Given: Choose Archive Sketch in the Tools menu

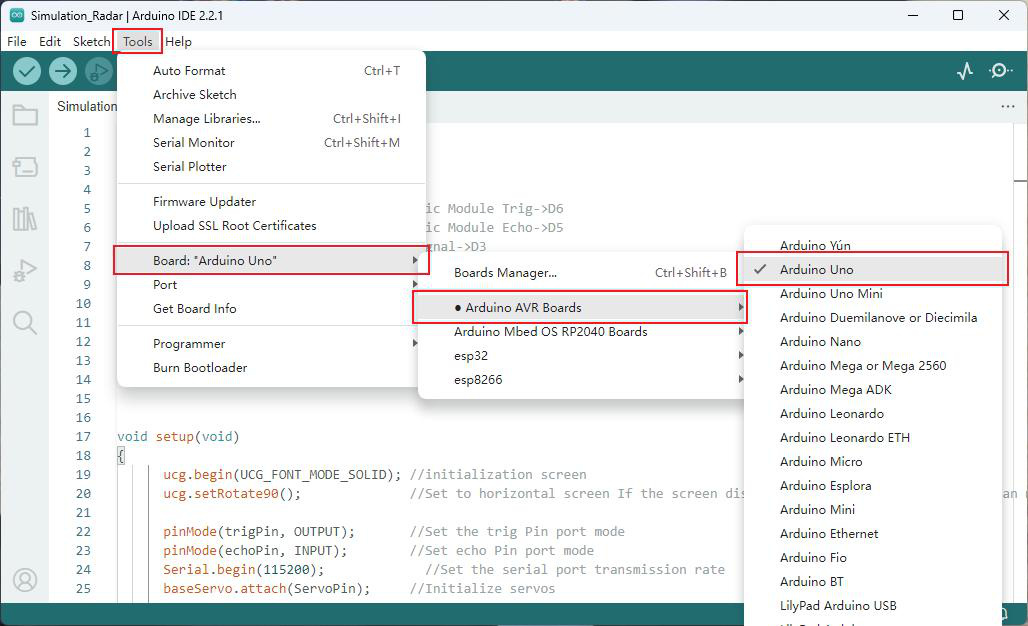Looking at the screenshot, I should point(271,94).
